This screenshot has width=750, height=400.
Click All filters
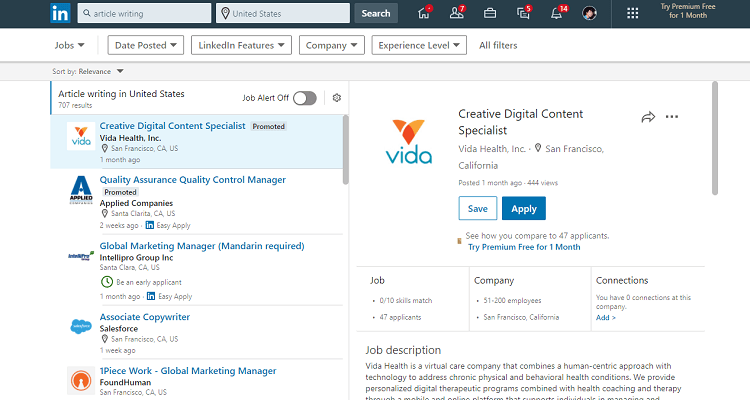pos(498,45)
